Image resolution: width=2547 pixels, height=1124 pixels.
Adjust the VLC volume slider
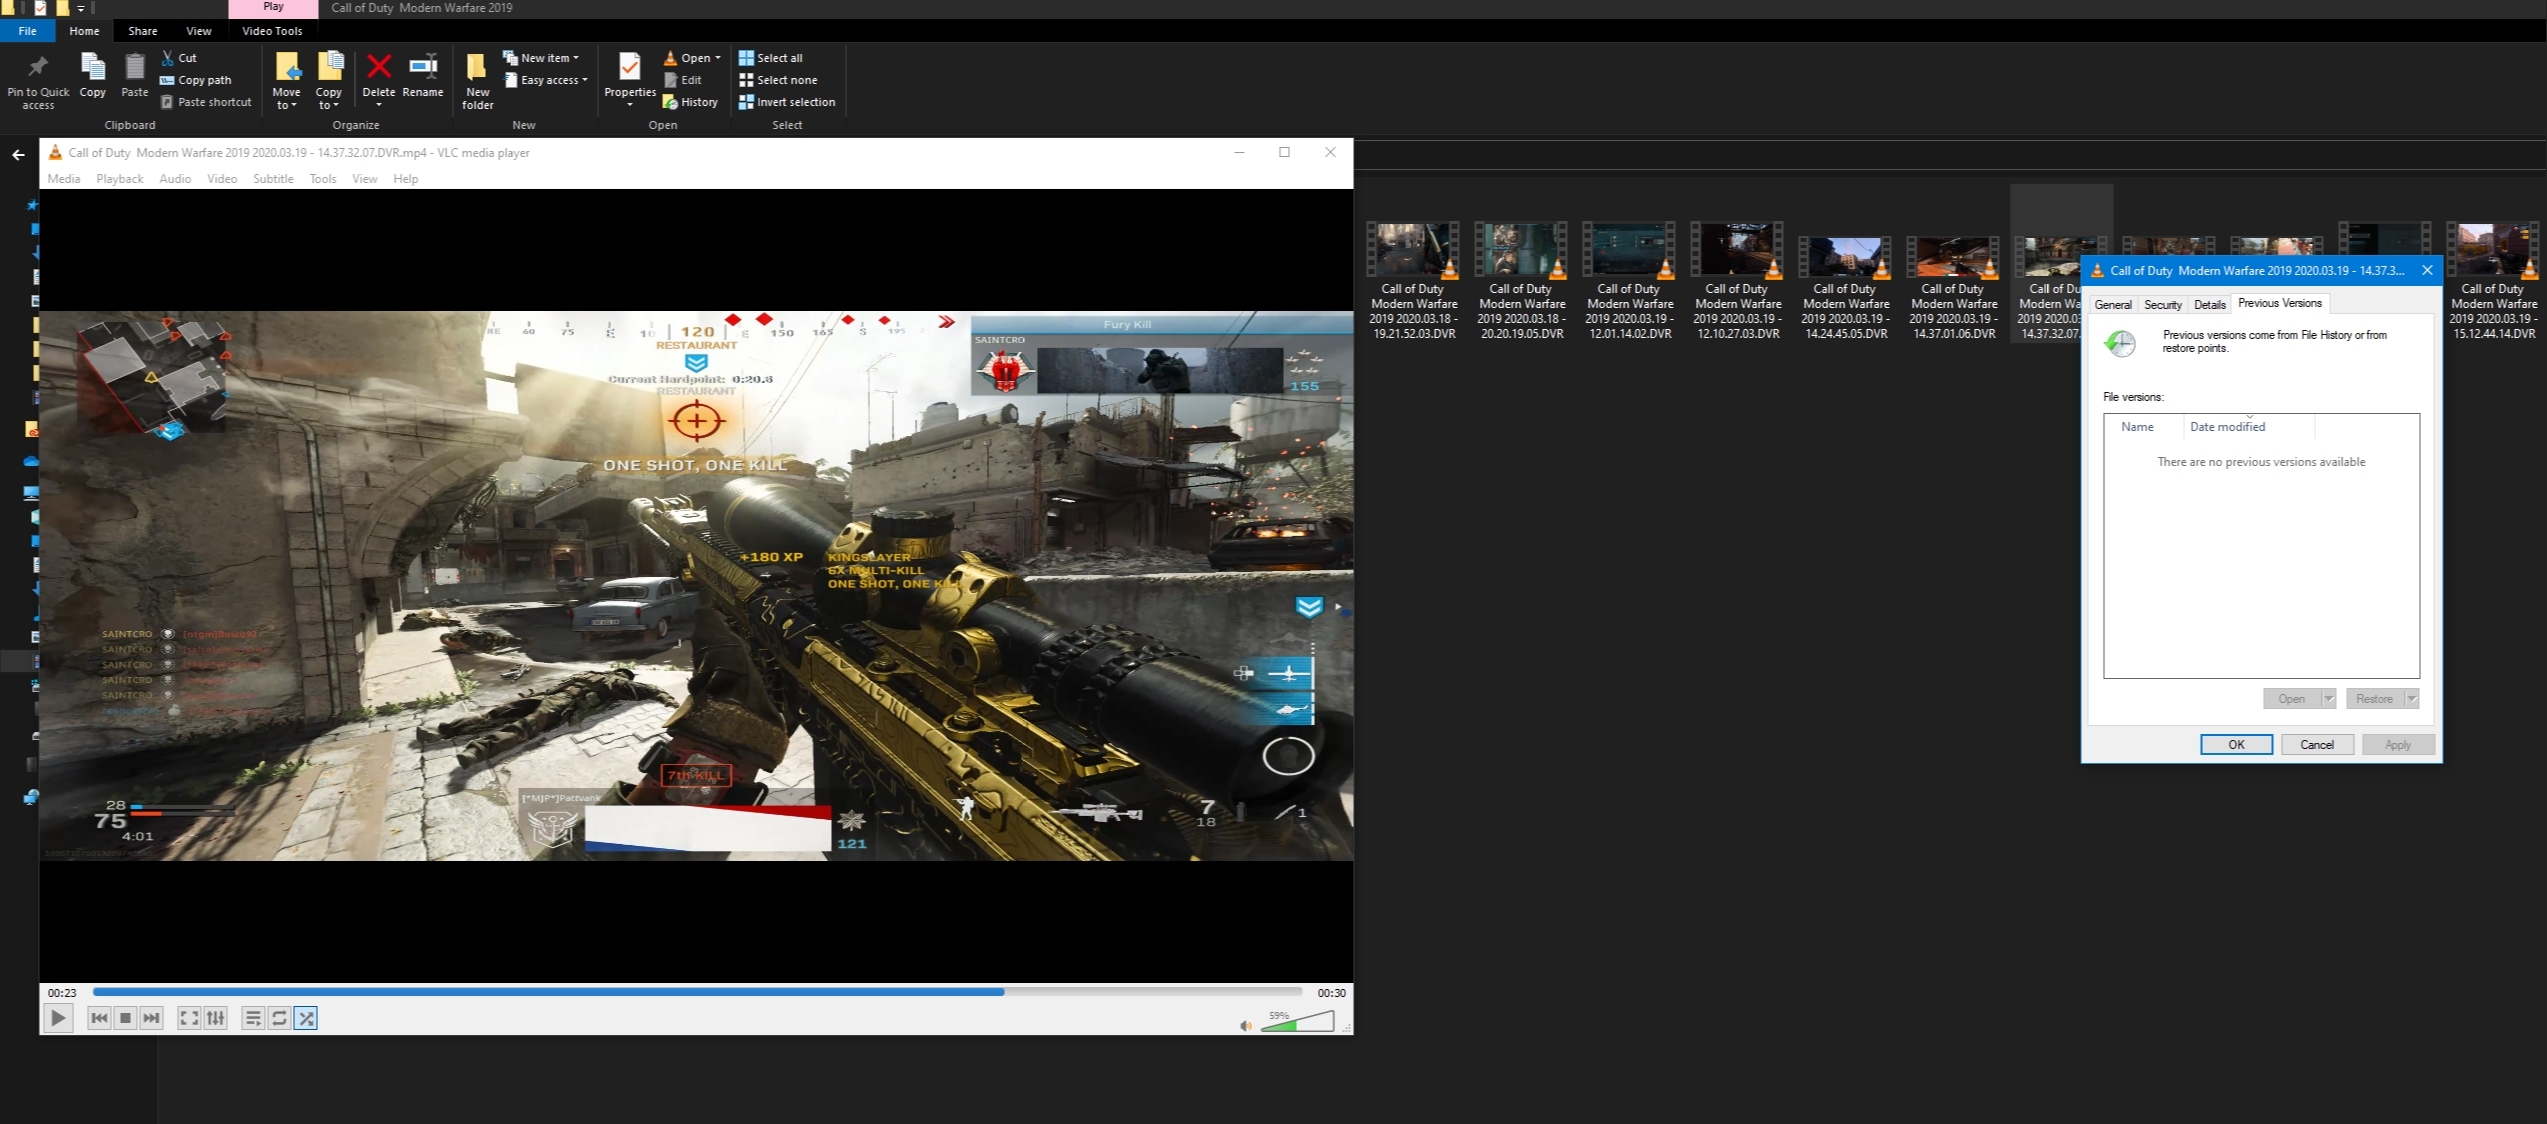1298,1023
